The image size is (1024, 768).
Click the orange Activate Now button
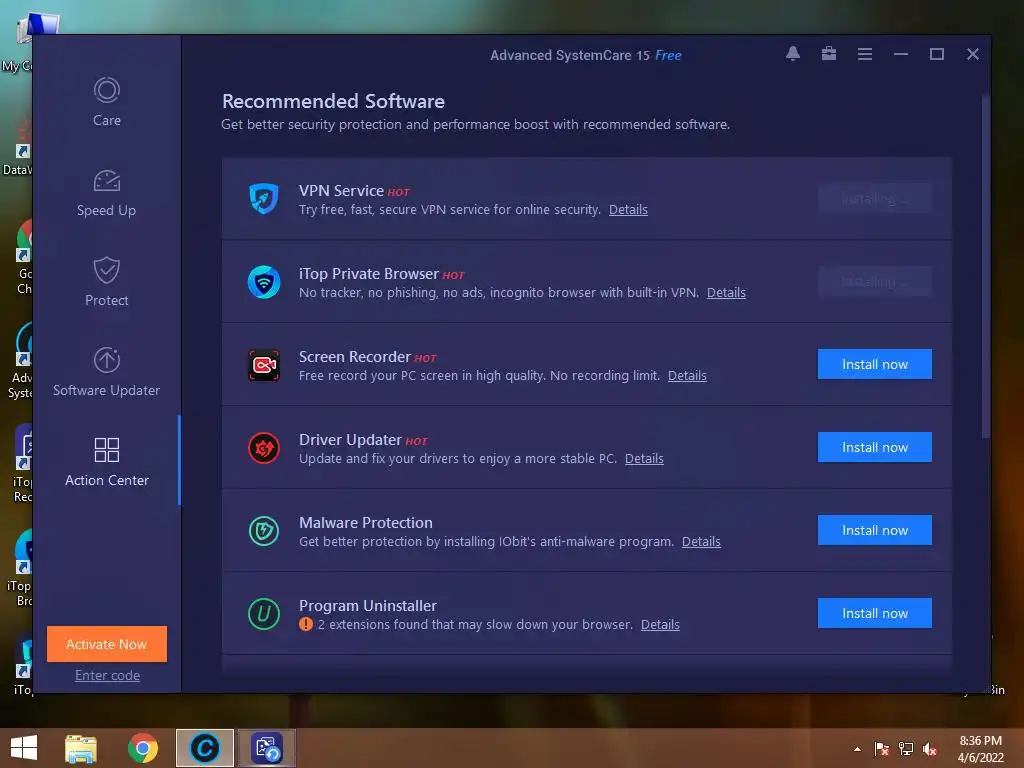tap(106, 644)
